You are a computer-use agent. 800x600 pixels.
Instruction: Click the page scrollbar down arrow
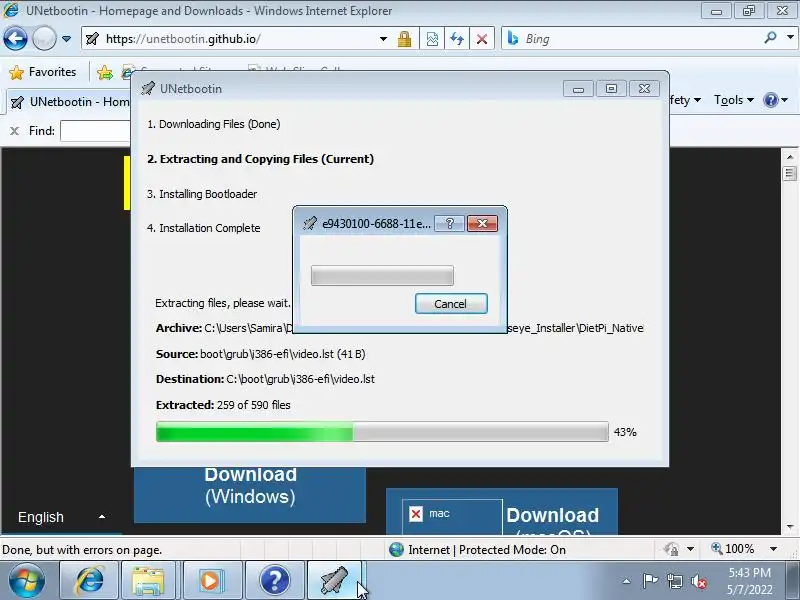790,527
